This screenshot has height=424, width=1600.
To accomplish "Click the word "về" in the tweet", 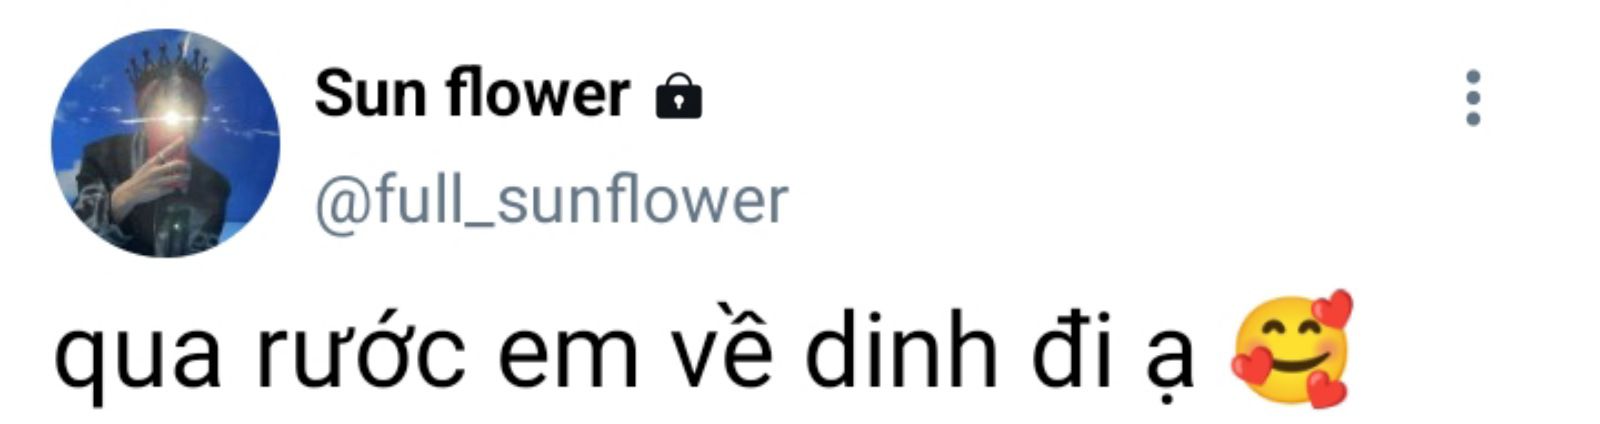I will [x=720, y=350].
